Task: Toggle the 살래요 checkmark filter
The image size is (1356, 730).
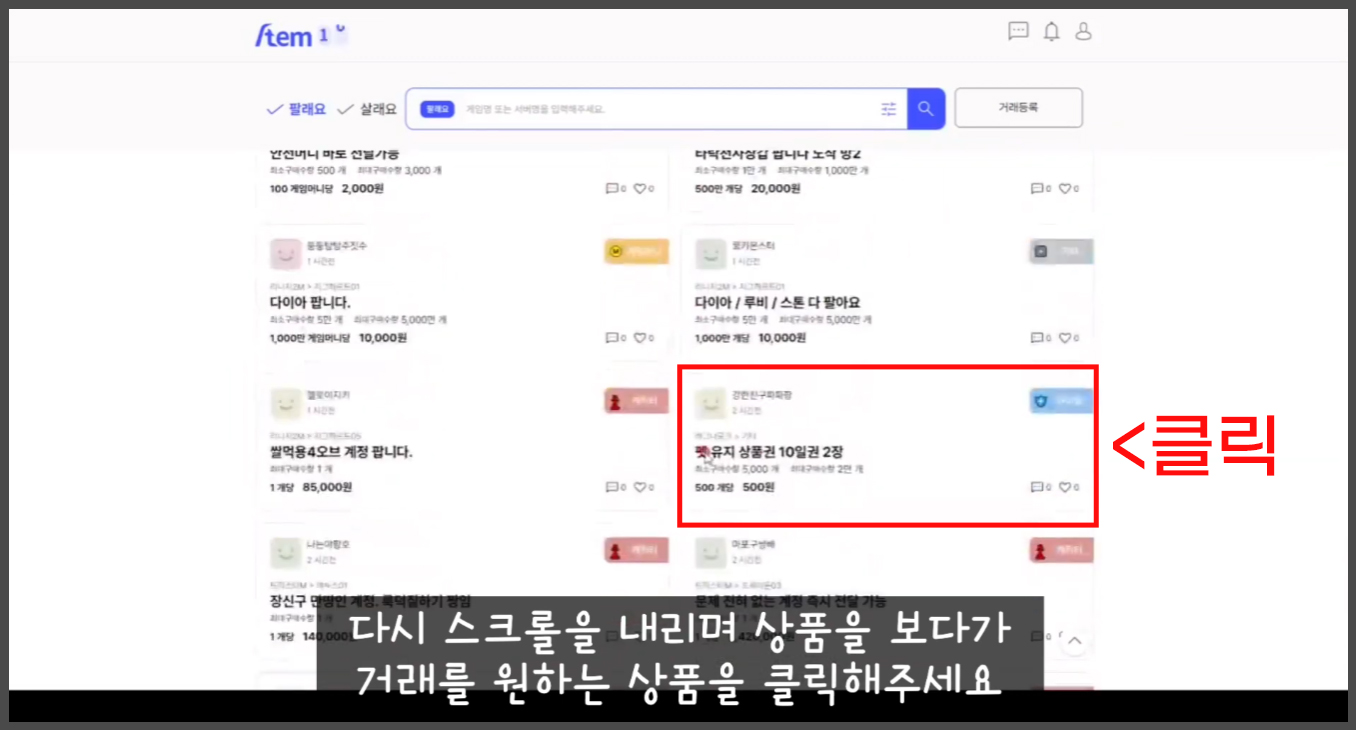Action: point(367,109)
